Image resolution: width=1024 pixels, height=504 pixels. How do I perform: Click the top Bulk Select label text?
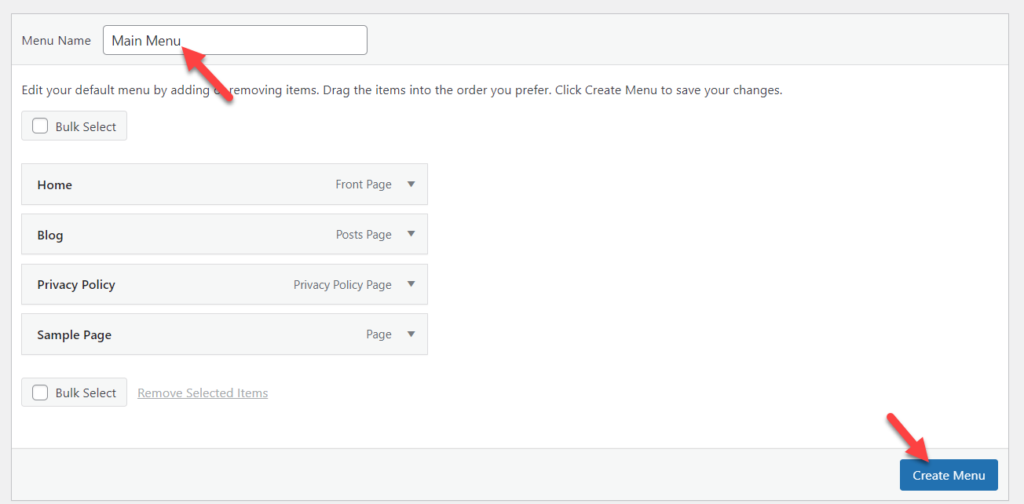[86, 127]
